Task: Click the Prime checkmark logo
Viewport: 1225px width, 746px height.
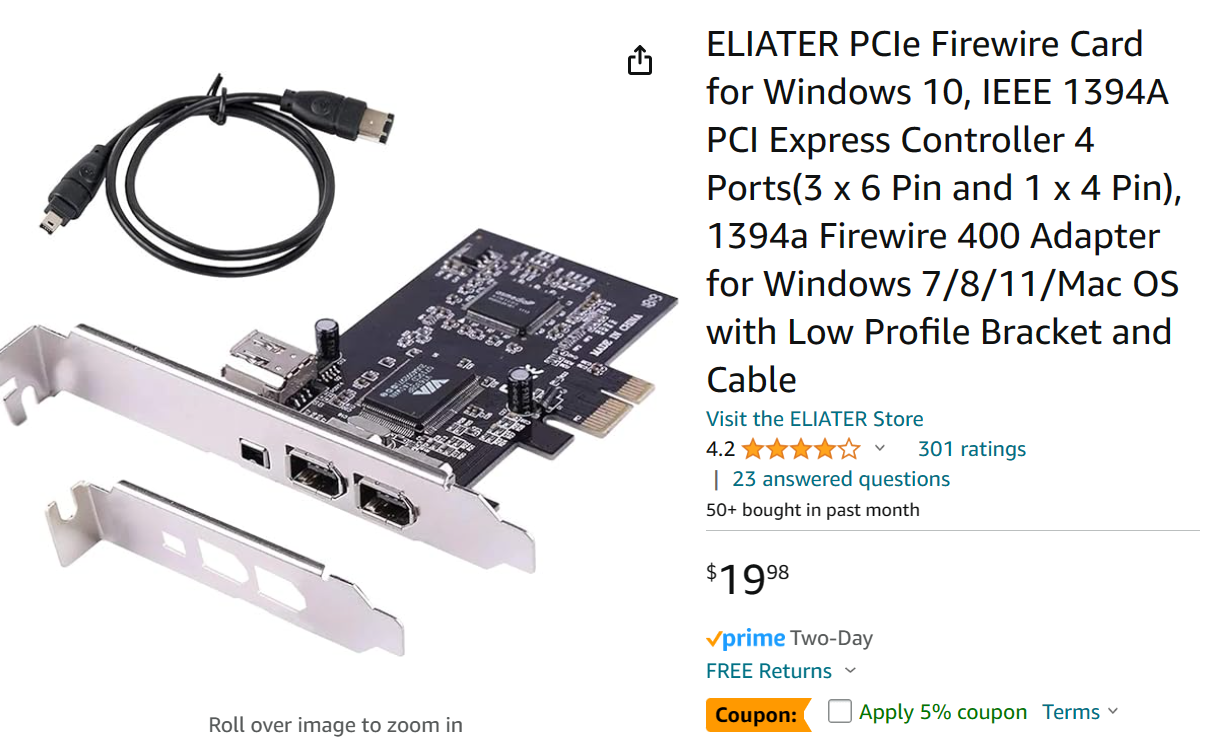Action: coord(745,638)
